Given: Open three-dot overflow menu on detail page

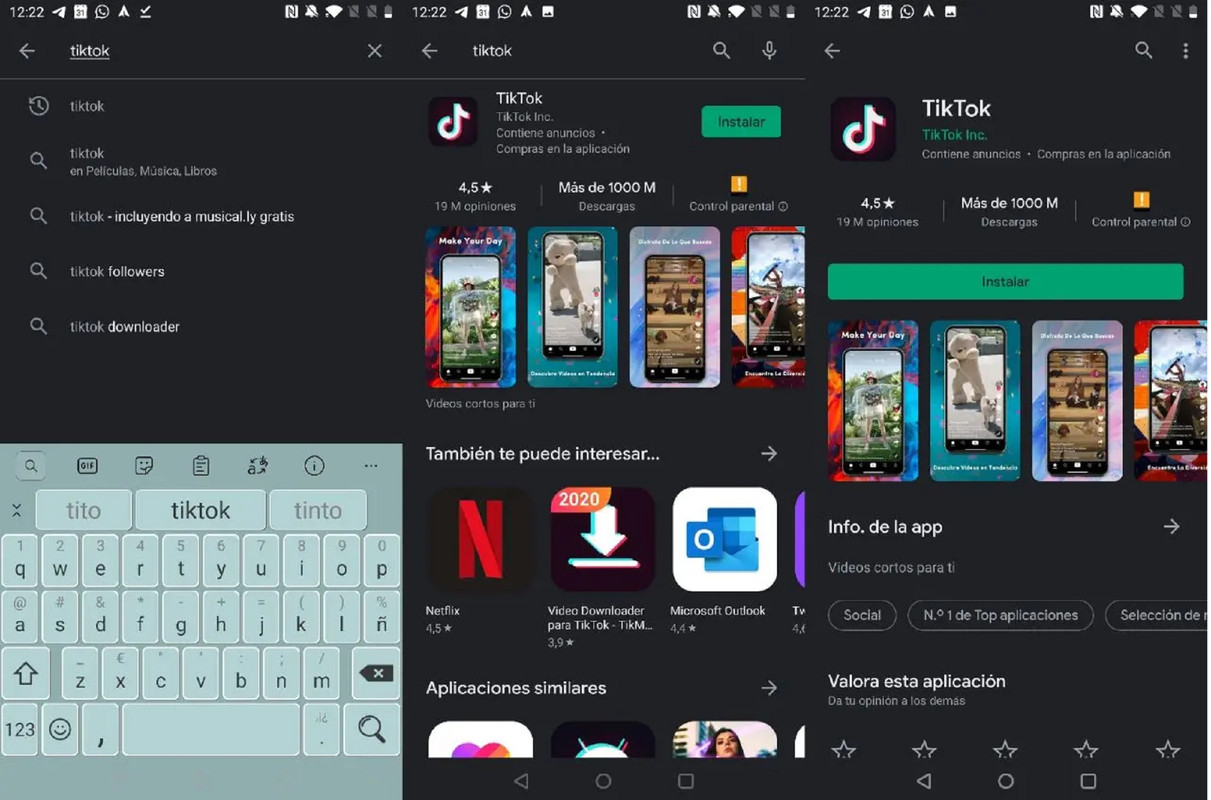Looking at the screenshot, I should [x=1186, y=51].
